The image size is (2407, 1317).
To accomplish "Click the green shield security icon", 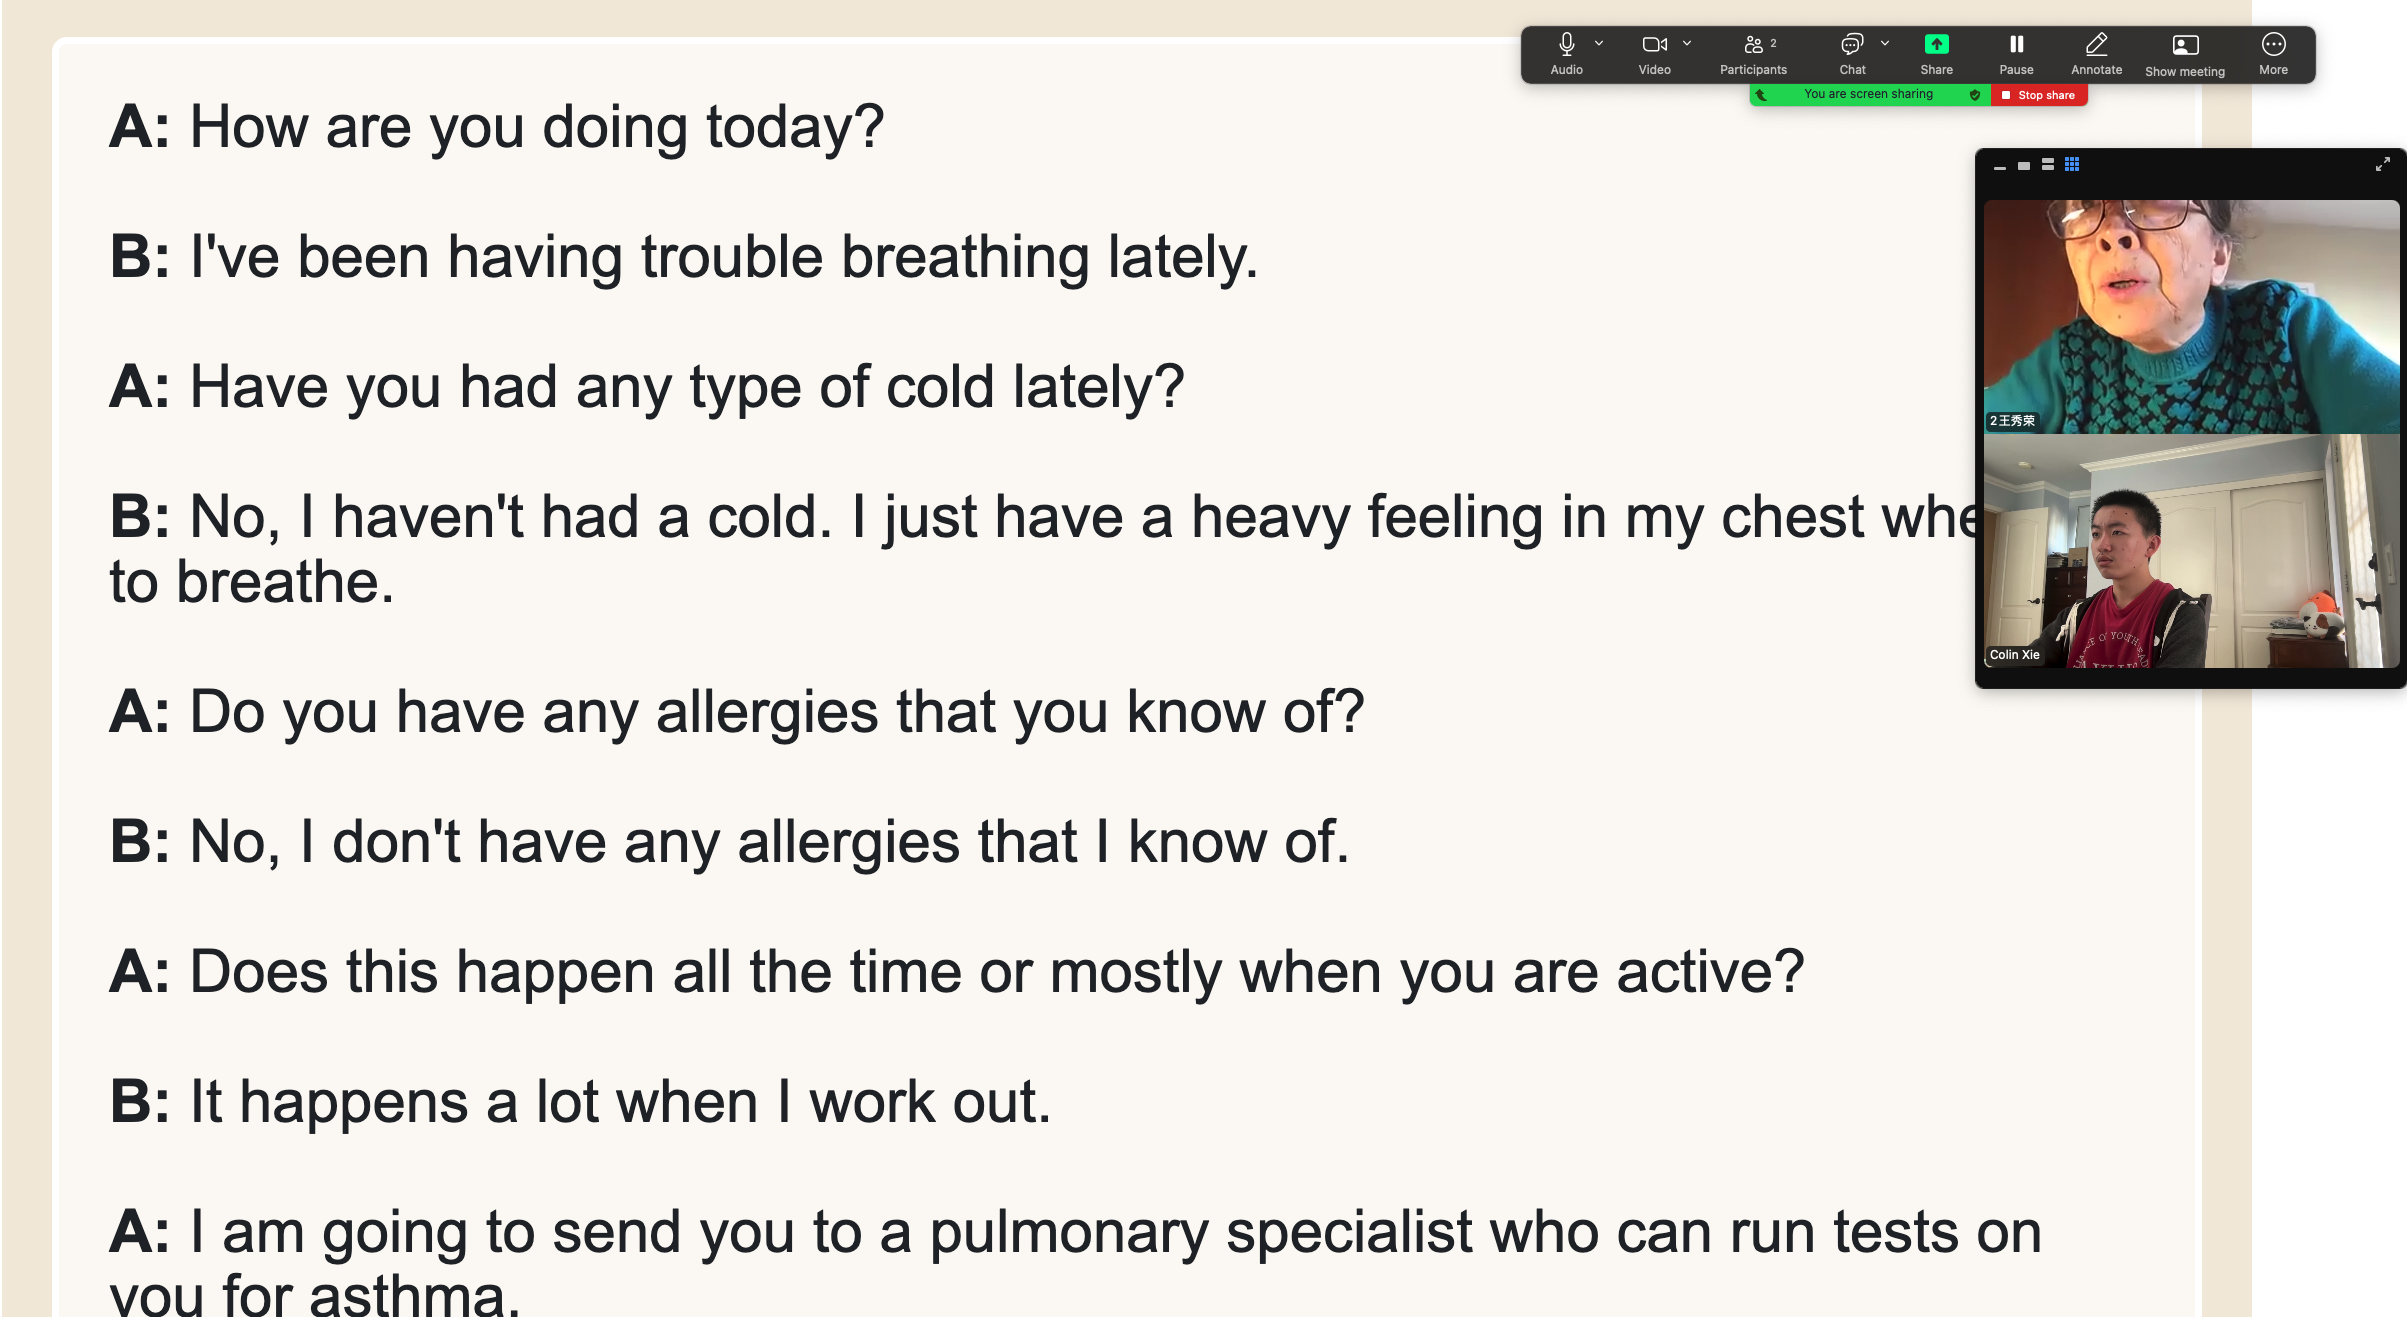I will 1975,95.
